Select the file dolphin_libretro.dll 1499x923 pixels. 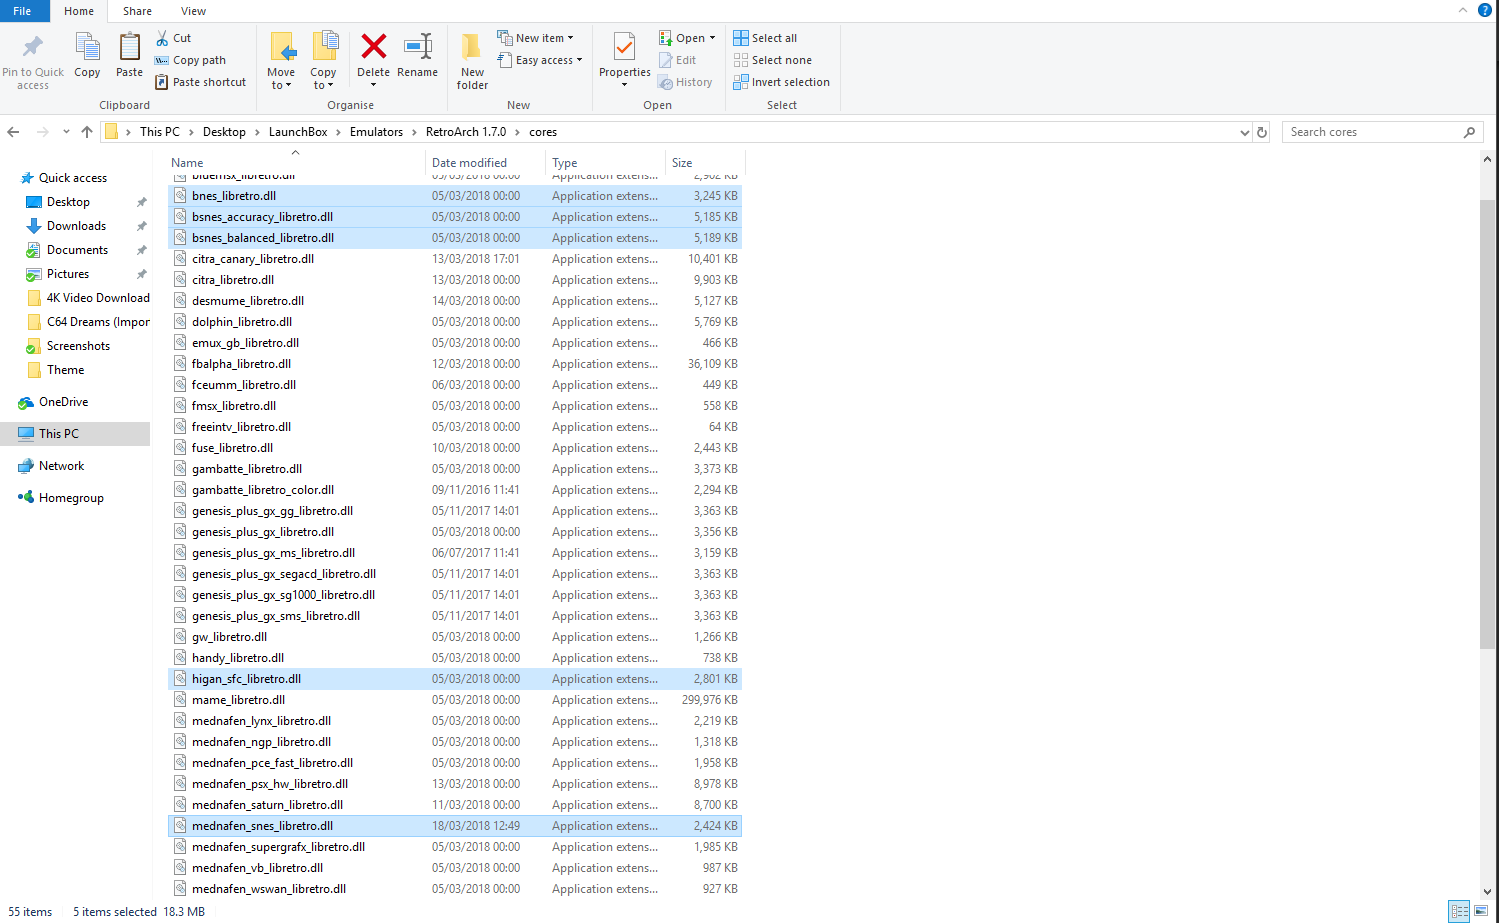455,322
